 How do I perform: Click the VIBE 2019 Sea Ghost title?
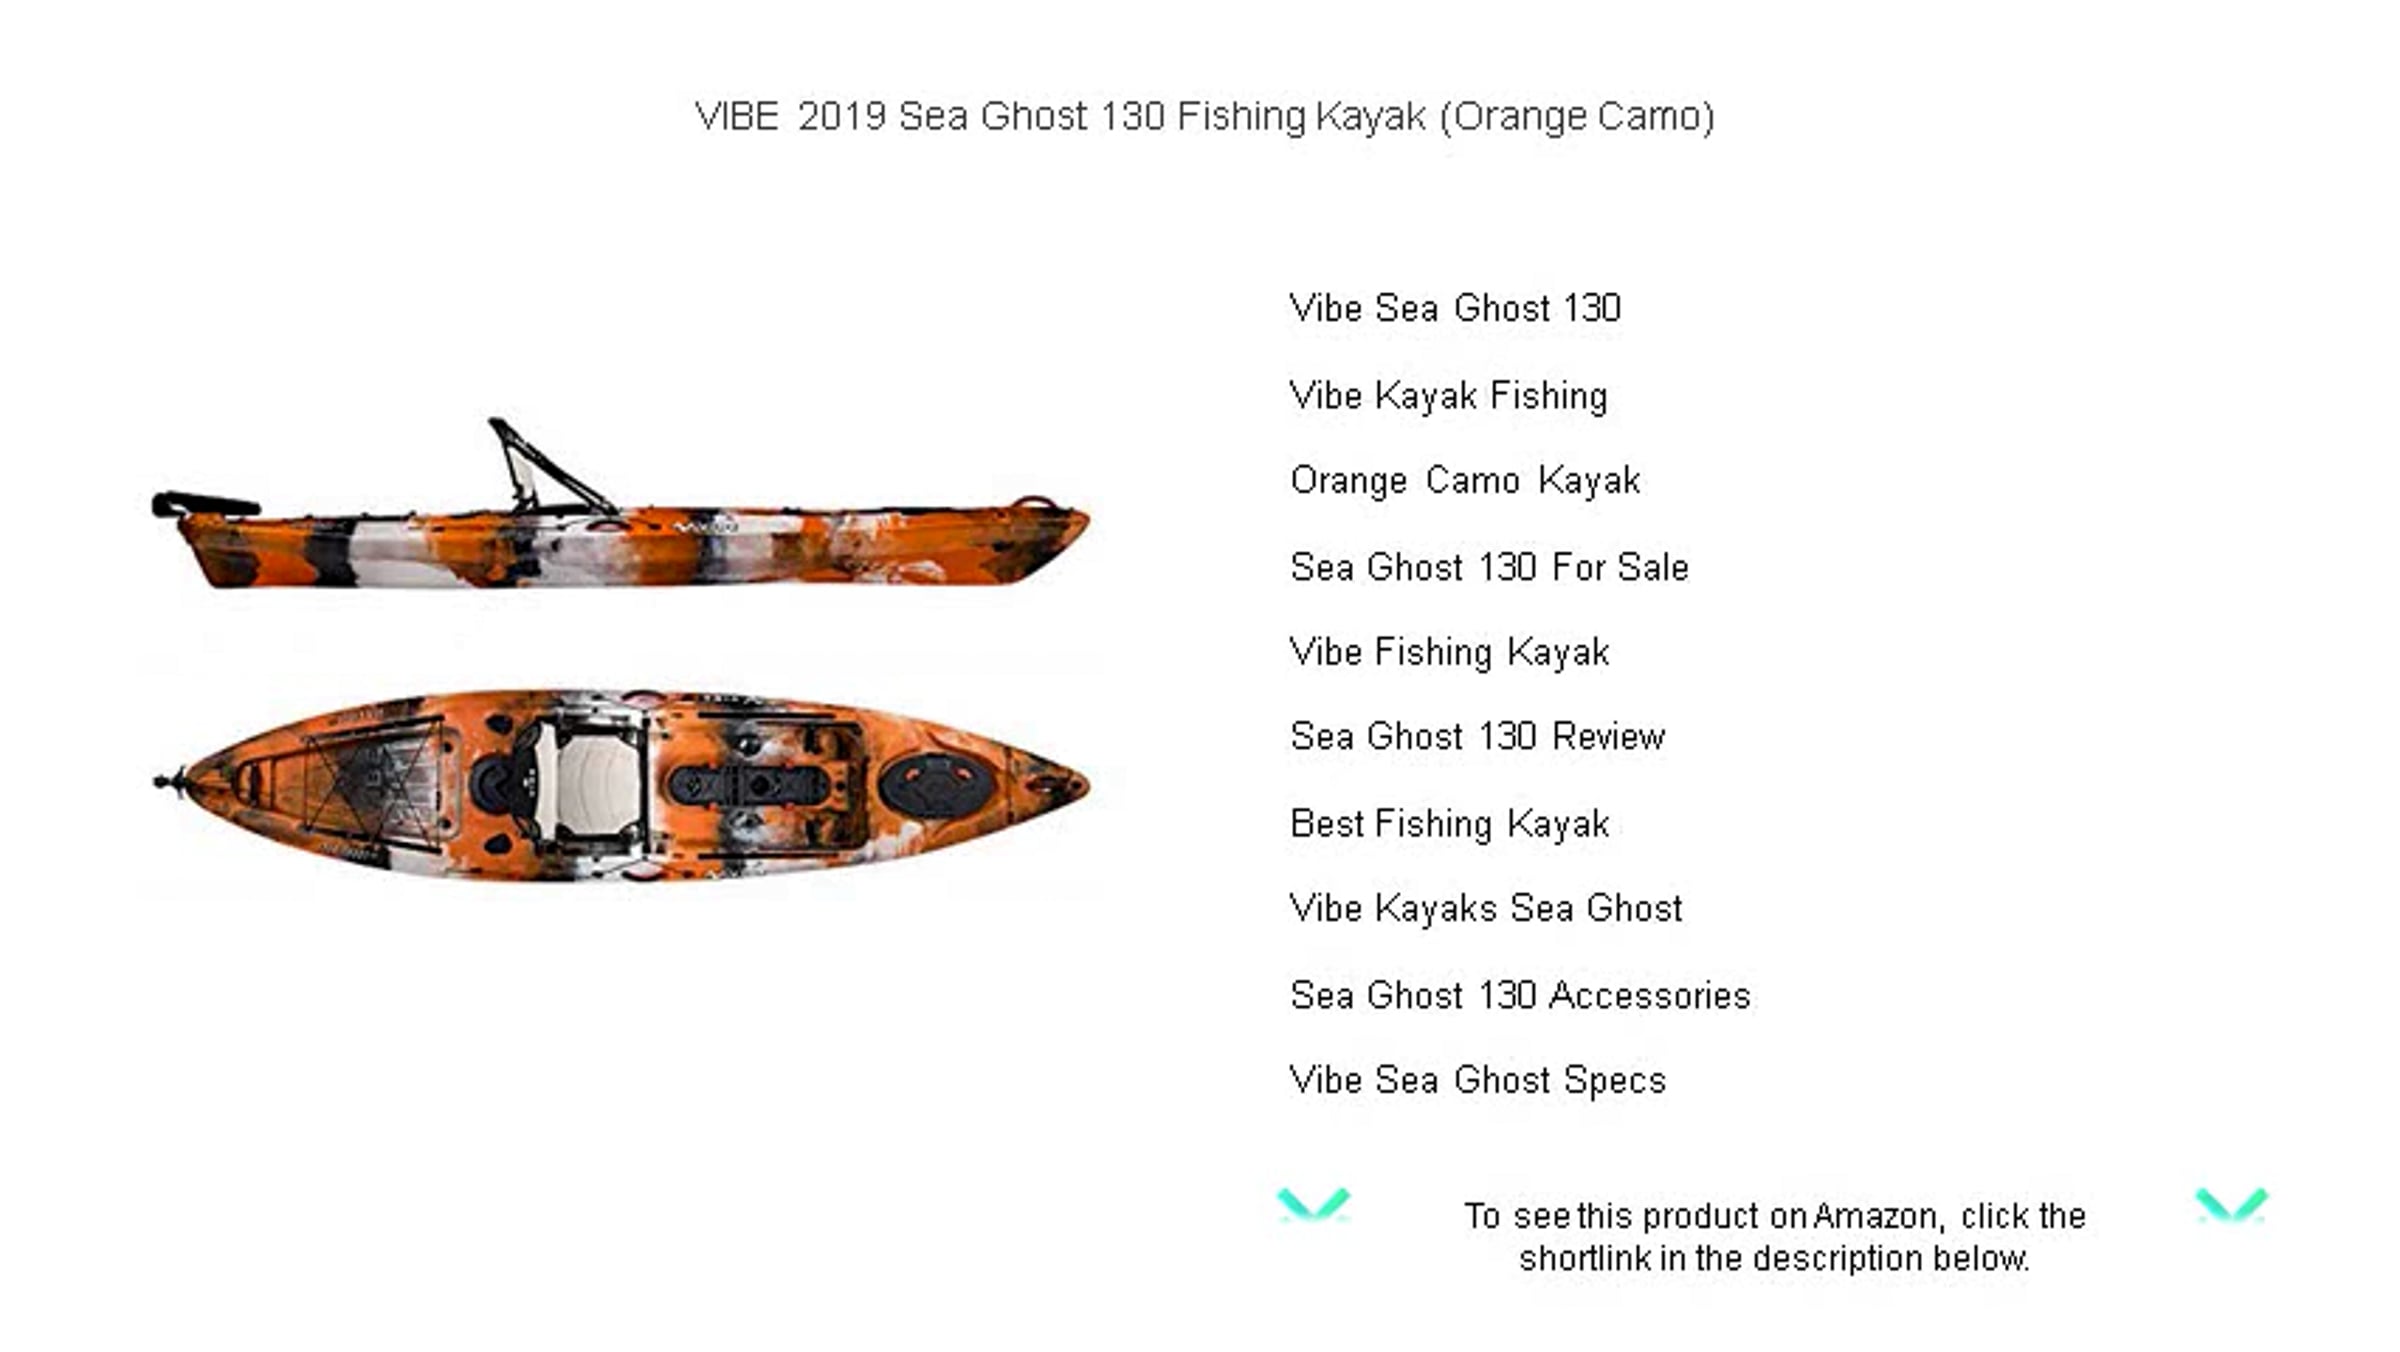coord(1205,116)
